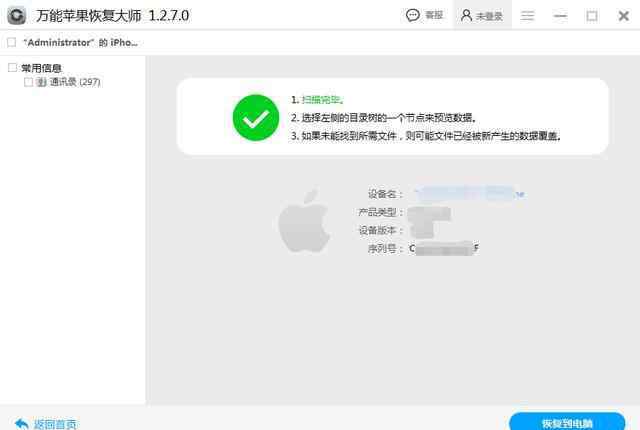Click the return arrow icon at bottom left

coord(21,423)
